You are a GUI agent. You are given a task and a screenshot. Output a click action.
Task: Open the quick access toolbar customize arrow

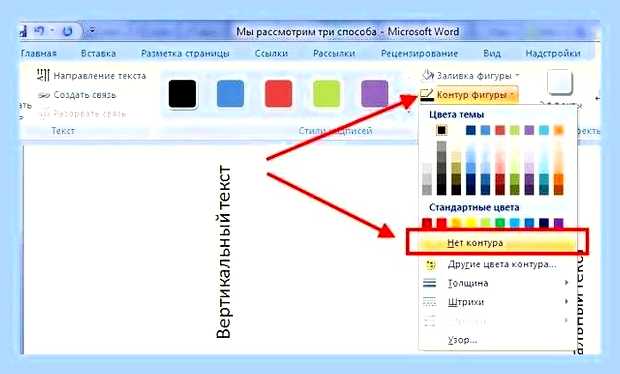click(92, 29)
